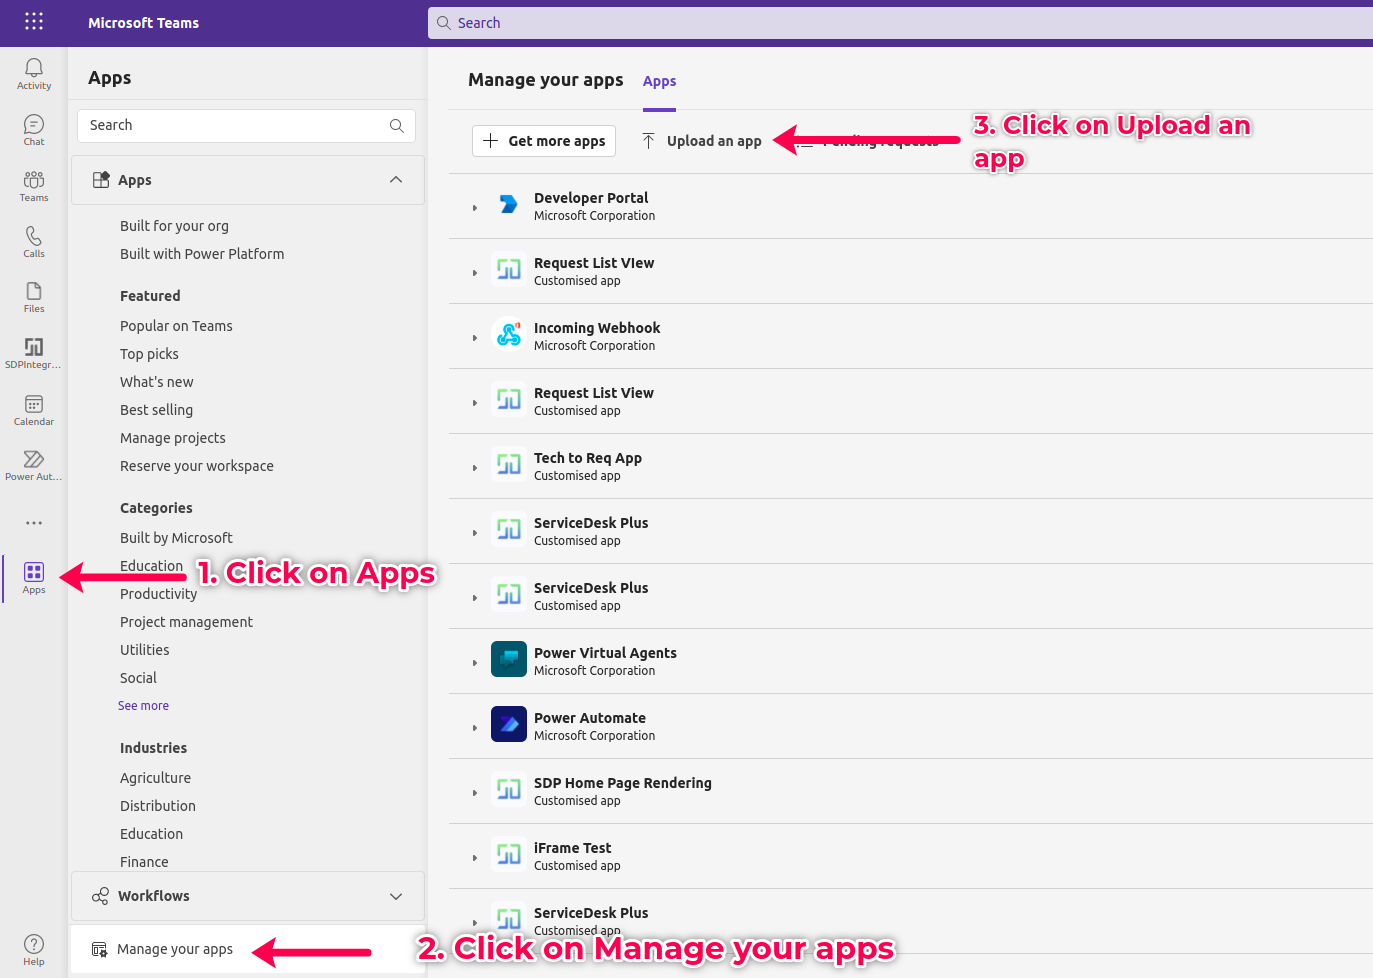Select the Apps tab beside Manage your apps
Viewport: 1373px width, 978px height.
[x=659, y=82]
